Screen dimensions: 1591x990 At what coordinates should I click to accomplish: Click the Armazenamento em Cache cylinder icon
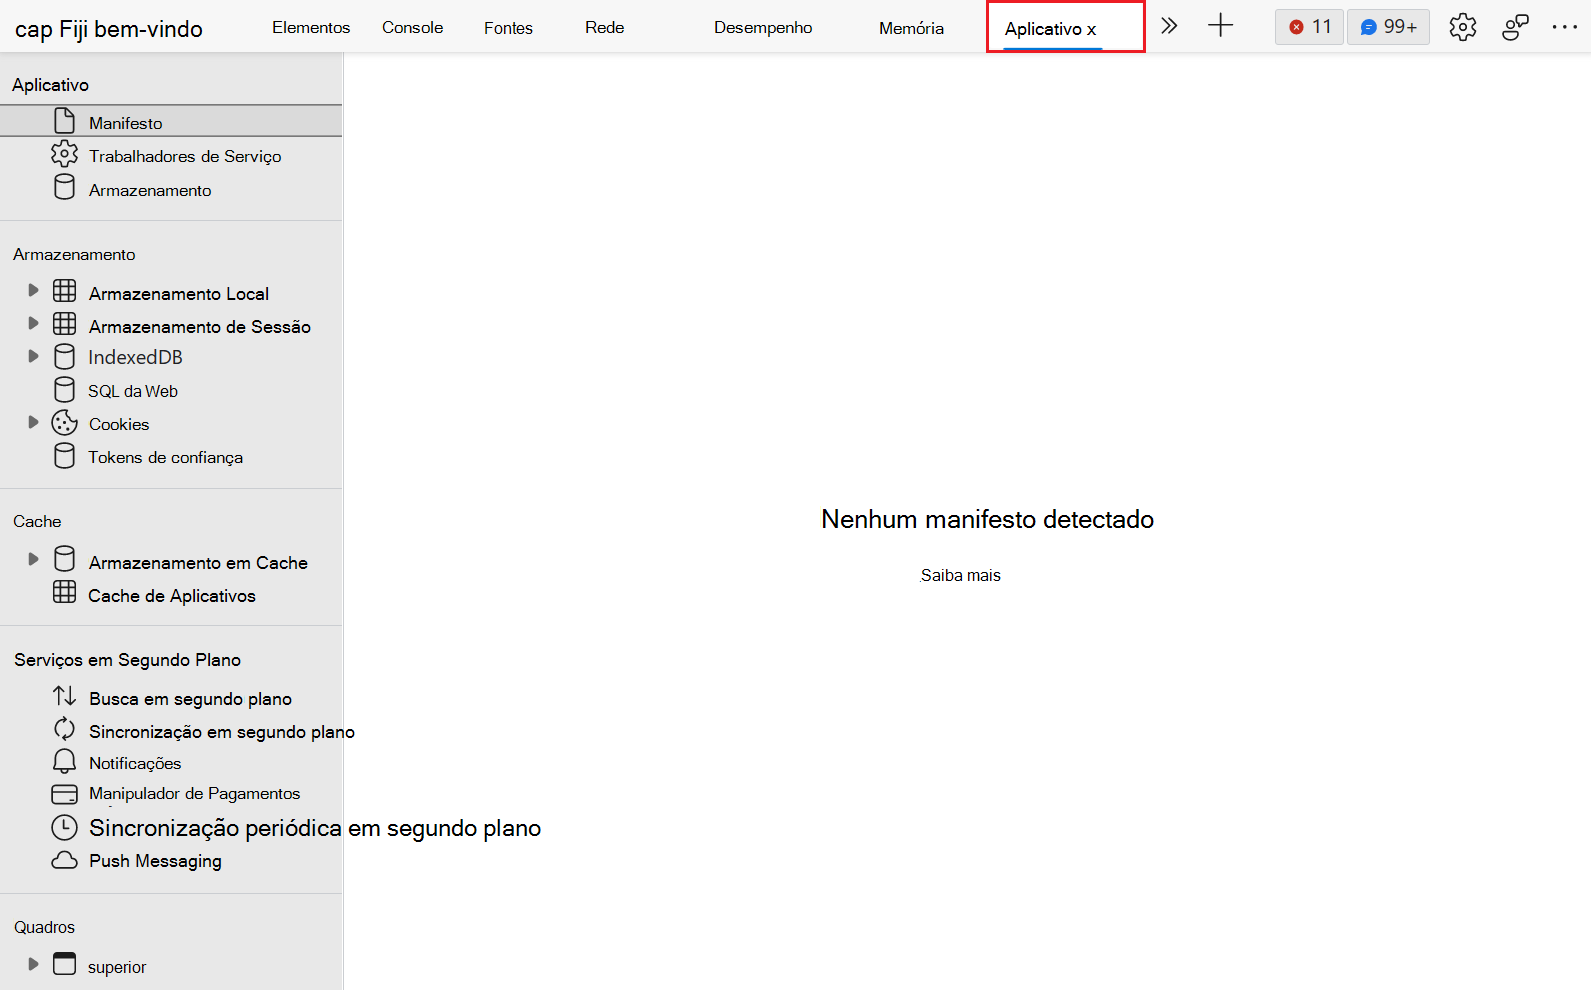(x=64, y=559)
